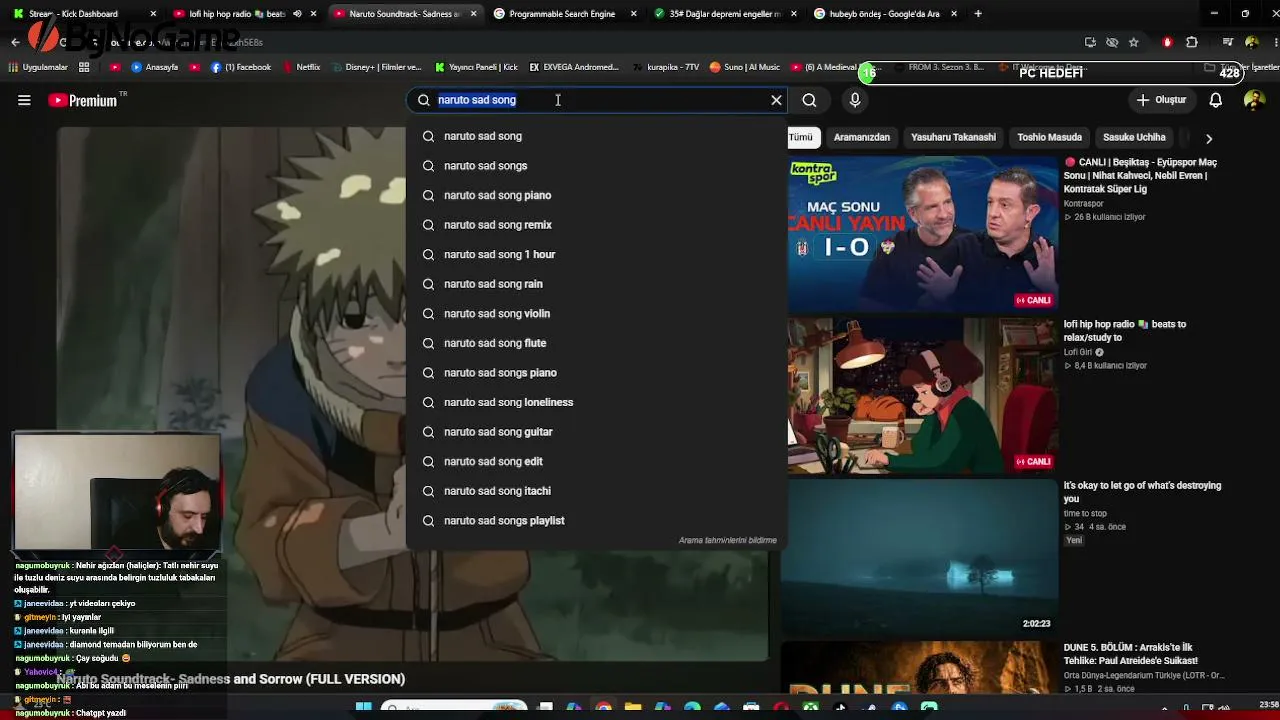Image resolution: width=1280 pixels, height=720 pixels.
Task: Select the Tümü filter chip
Action: (x=802, y=137)
